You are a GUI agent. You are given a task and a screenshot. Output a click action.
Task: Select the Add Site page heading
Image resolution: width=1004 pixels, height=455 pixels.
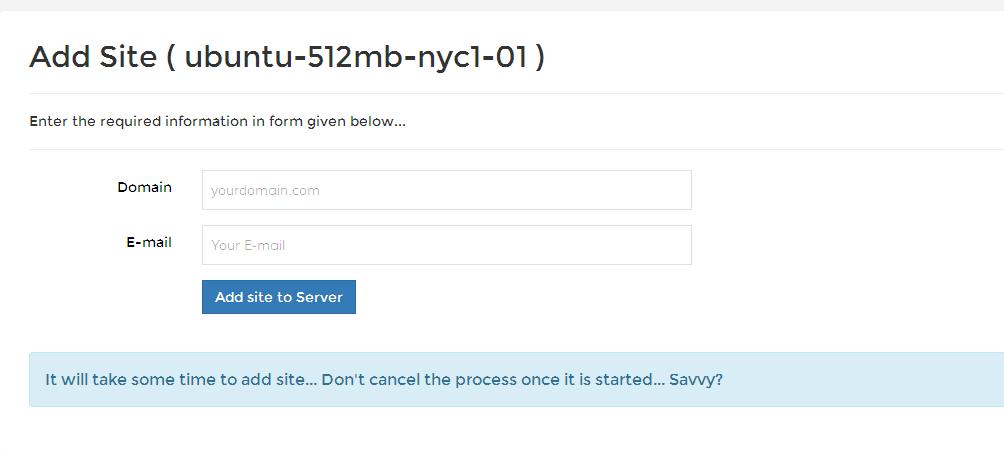pyautogui.click(x=287, y=57)
